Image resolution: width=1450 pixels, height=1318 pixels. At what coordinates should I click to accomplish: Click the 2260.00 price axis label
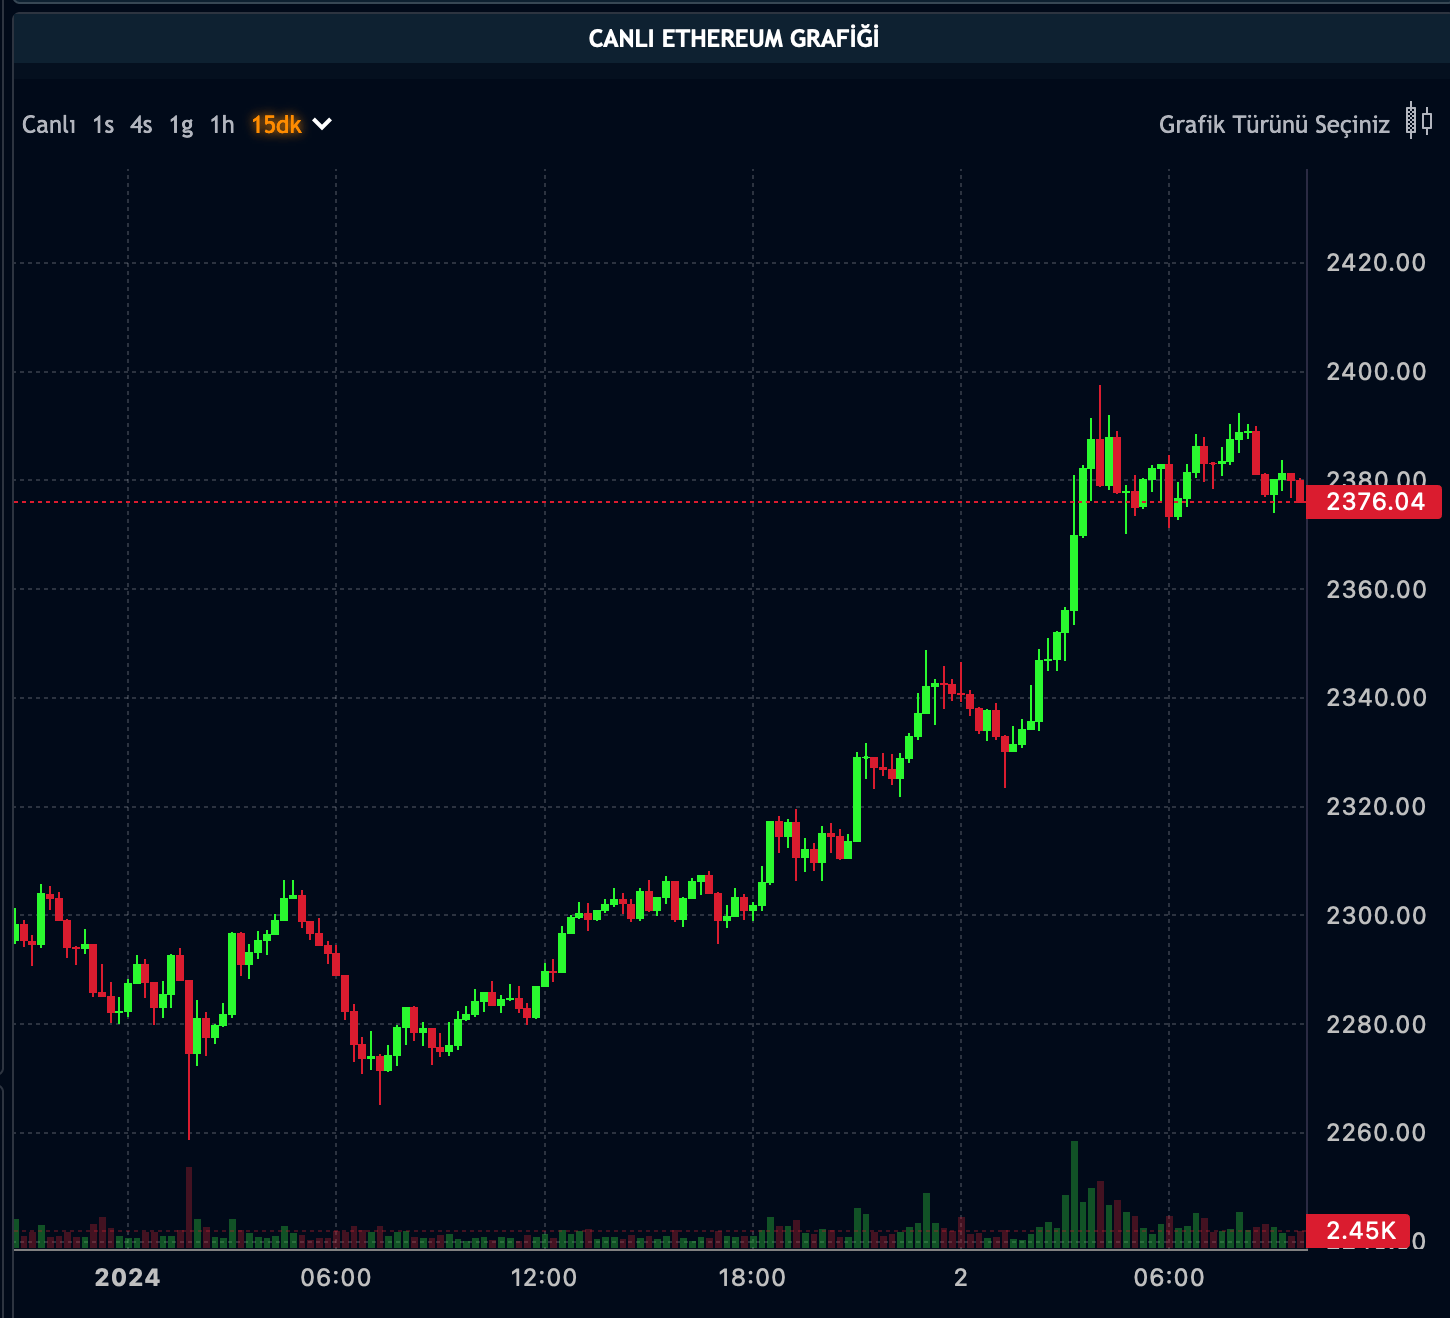click(1376, 1132)
